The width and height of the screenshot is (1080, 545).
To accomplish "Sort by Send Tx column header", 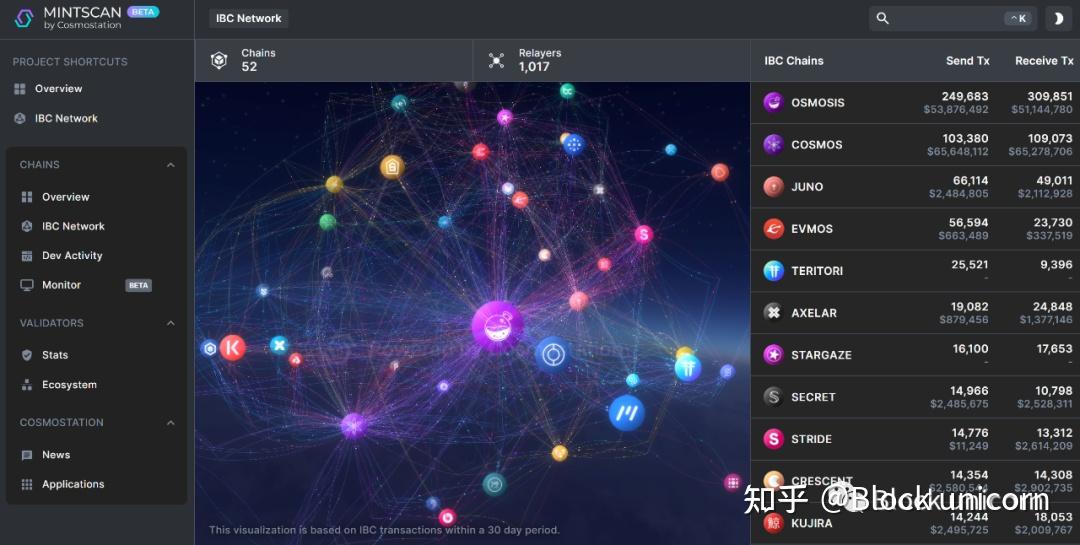I will 967,61.
